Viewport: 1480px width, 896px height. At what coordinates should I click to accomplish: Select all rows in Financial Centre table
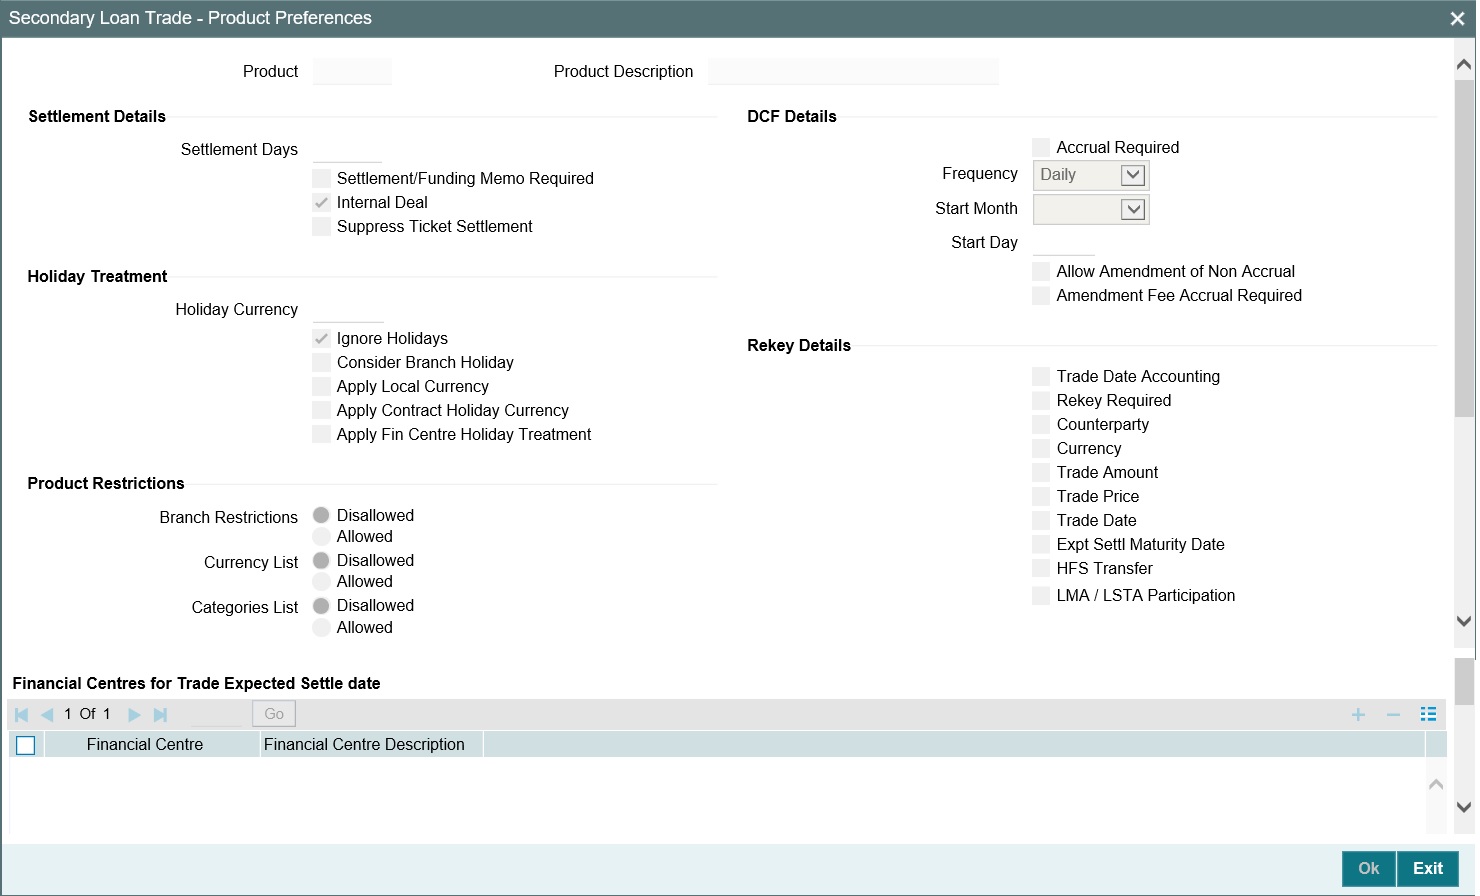(26, 745)
